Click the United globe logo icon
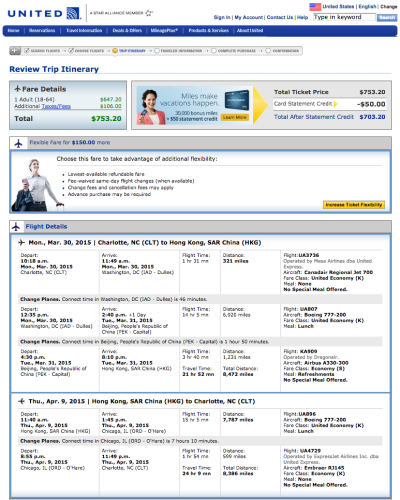Viewport: 400px width, 500px height. click(x=74, y=13)
